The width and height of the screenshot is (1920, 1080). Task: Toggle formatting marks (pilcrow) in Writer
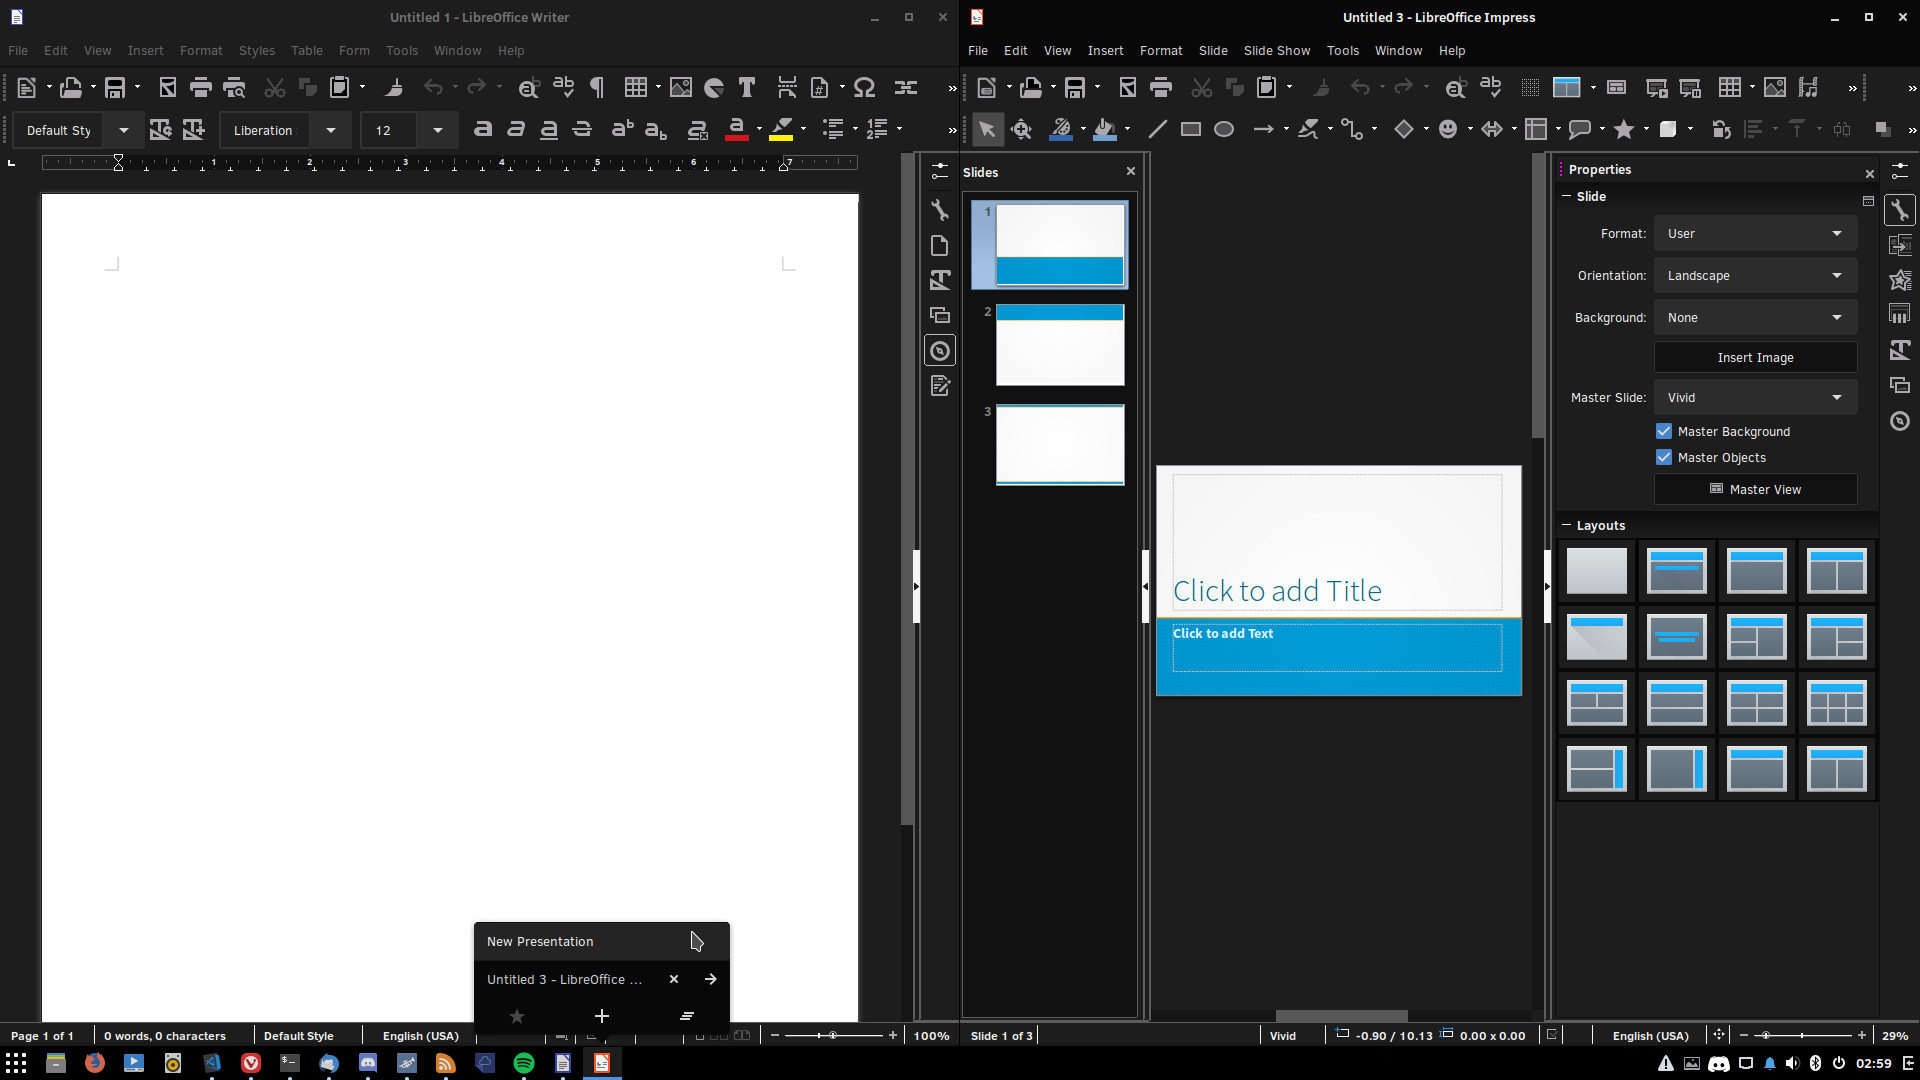[x=597, y=88]
